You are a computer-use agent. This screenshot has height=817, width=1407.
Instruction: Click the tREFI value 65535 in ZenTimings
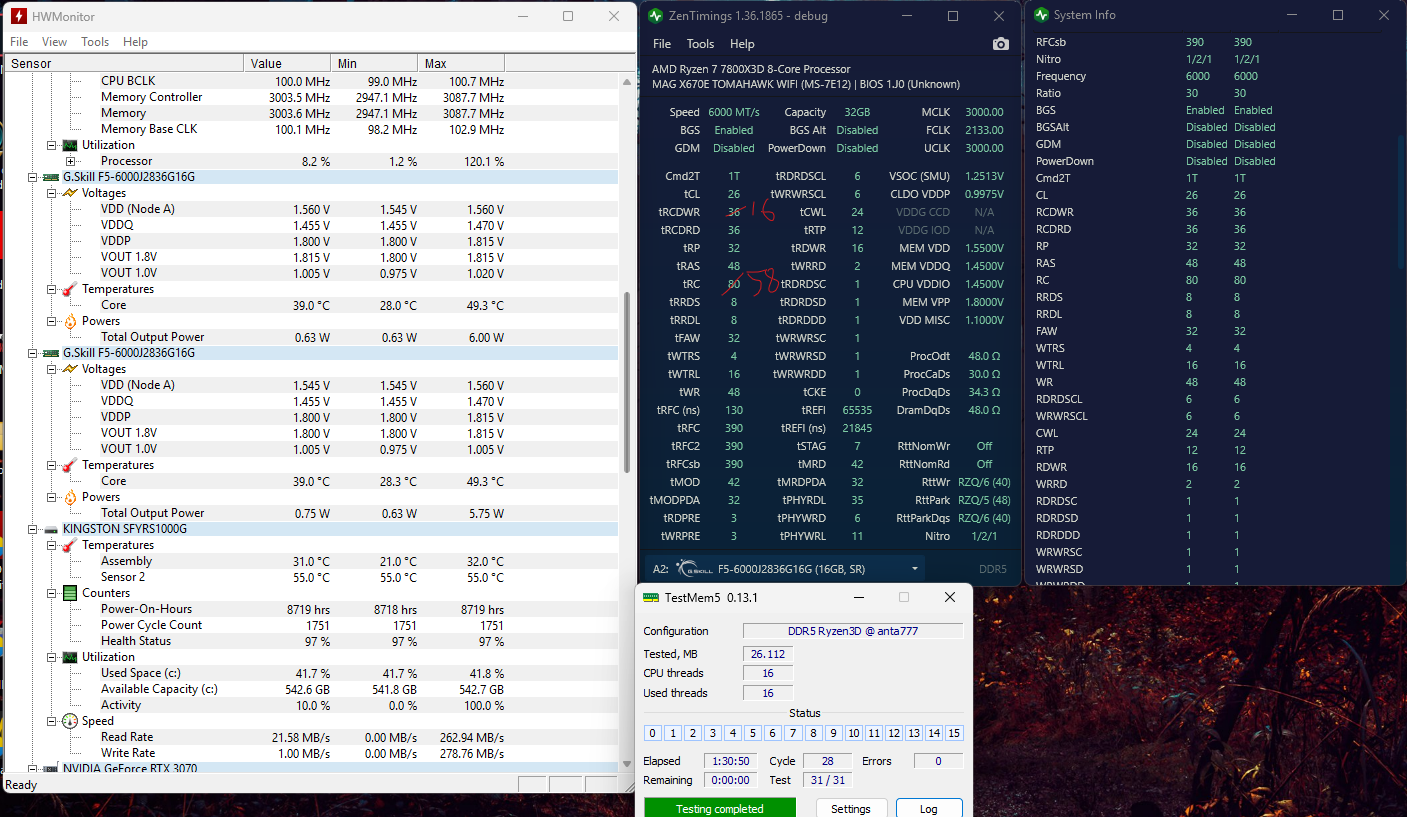(856, 410)
